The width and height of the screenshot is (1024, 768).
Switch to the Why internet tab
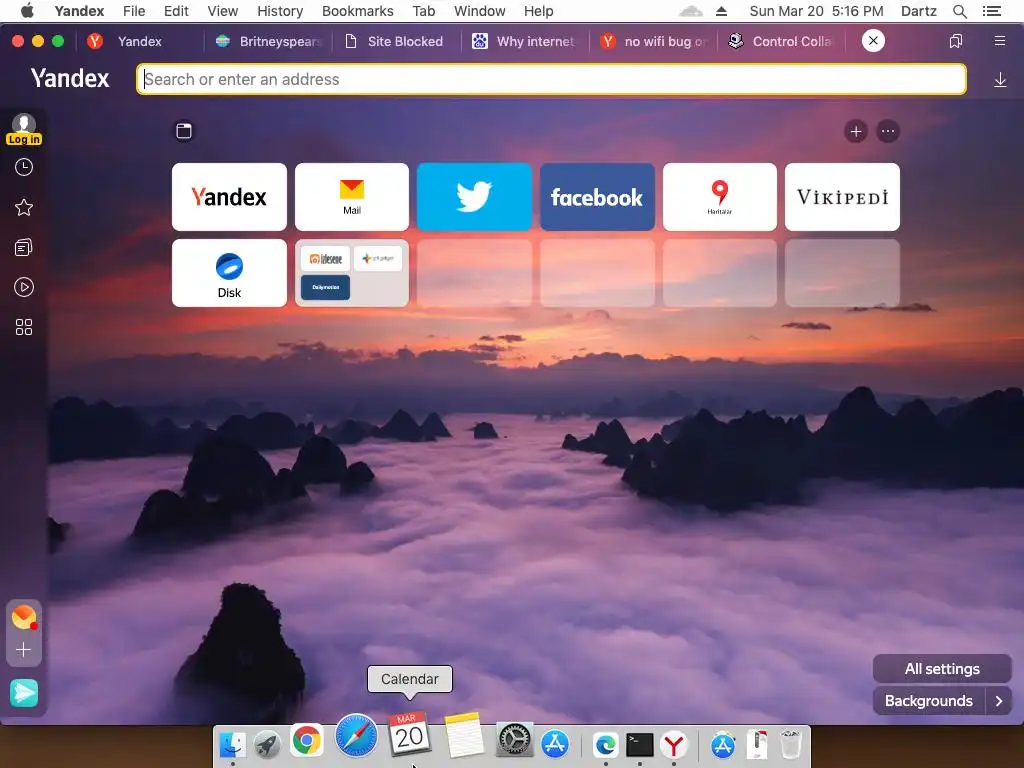click(525, 41)
